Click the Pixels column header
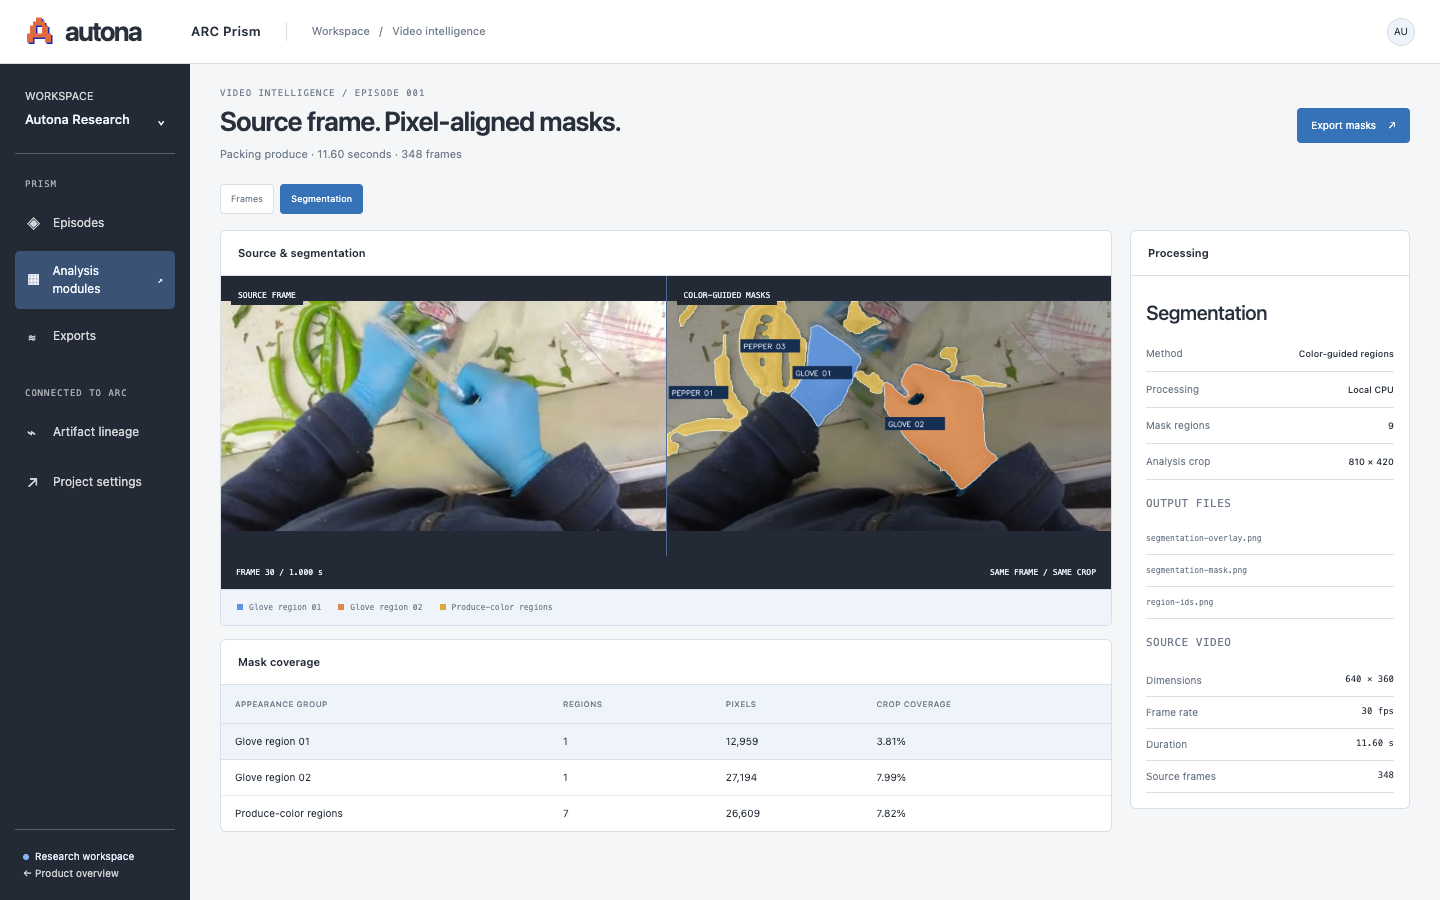This screenshot has width=1440, height=900. point(741,704)
